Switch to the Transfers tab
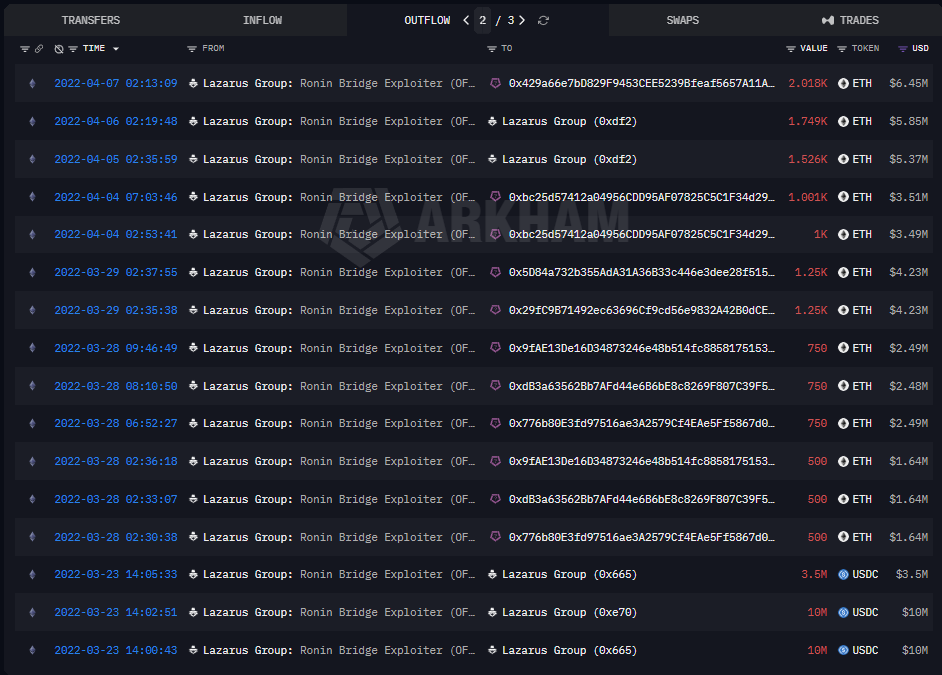 coord(91,20)
